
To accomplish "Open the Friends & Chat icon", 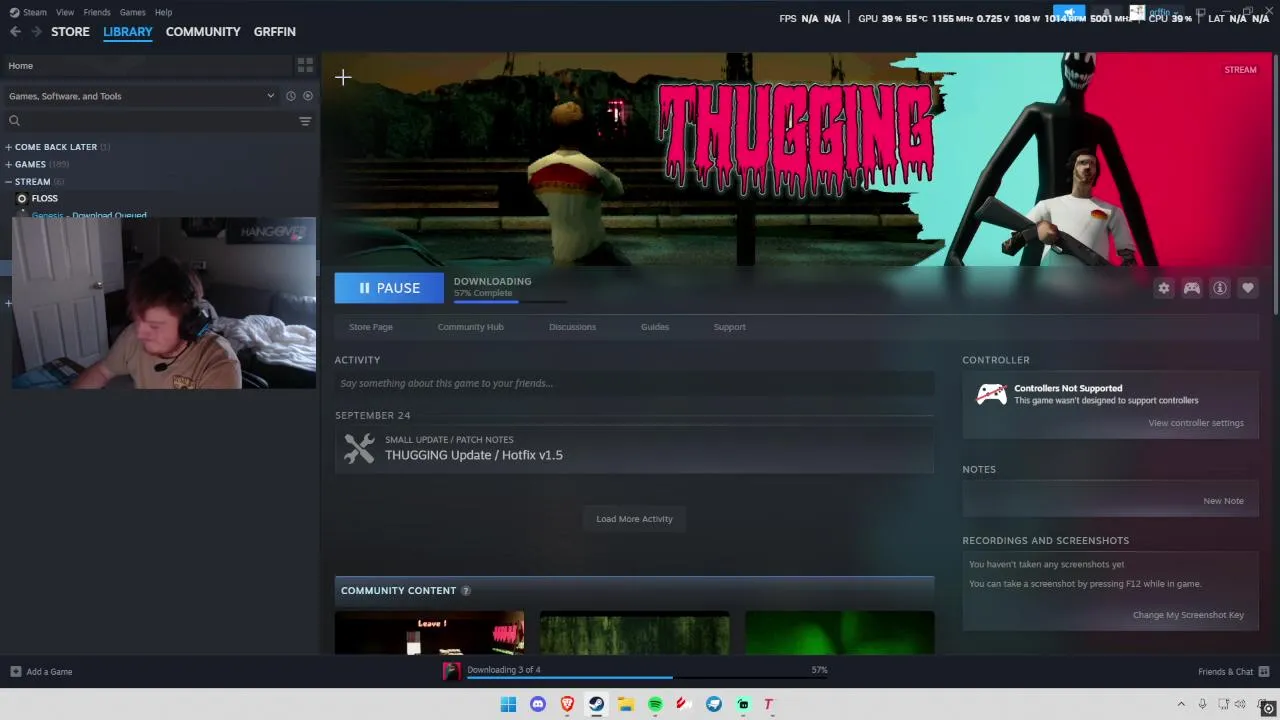I will coord(1264,672).
